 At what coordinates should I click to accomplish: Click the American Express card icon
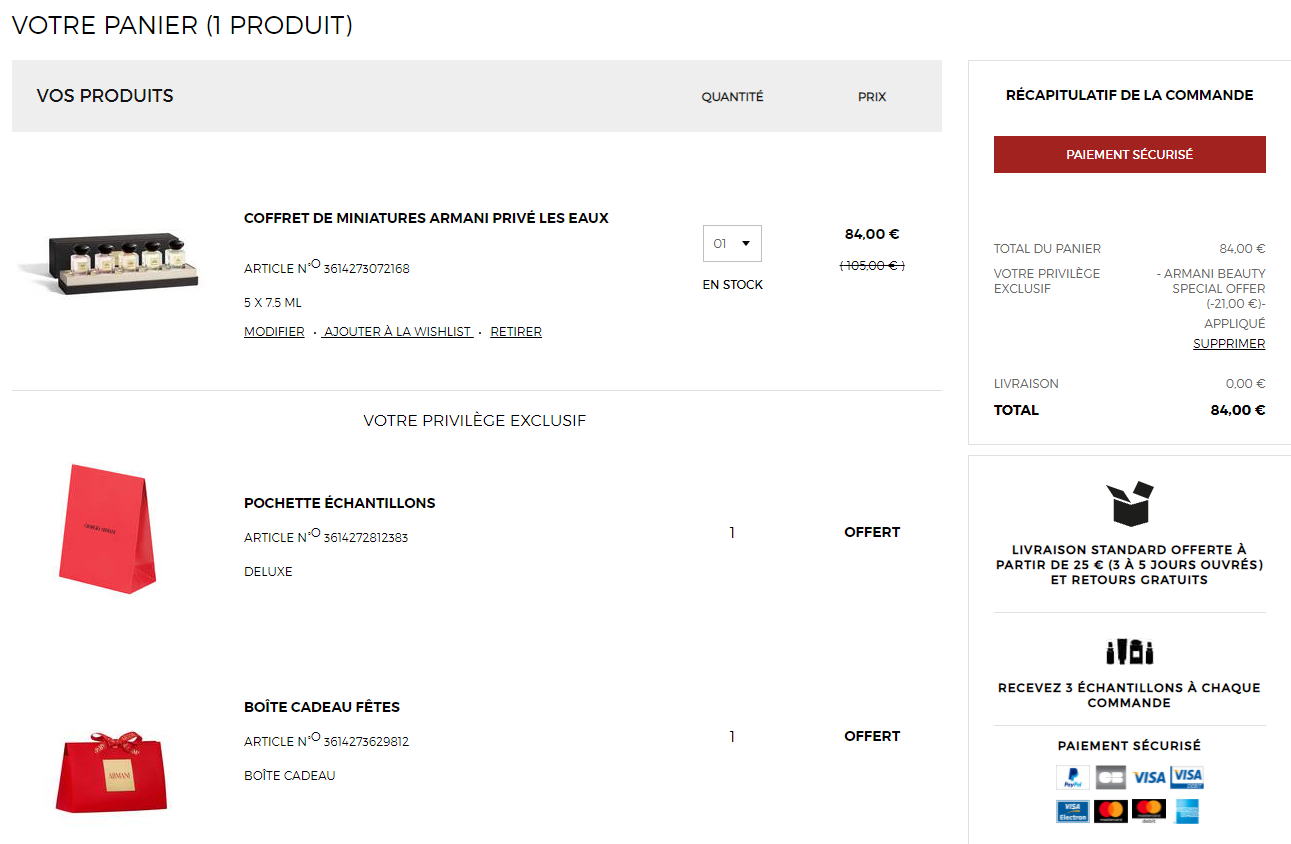coord(1187,811)
